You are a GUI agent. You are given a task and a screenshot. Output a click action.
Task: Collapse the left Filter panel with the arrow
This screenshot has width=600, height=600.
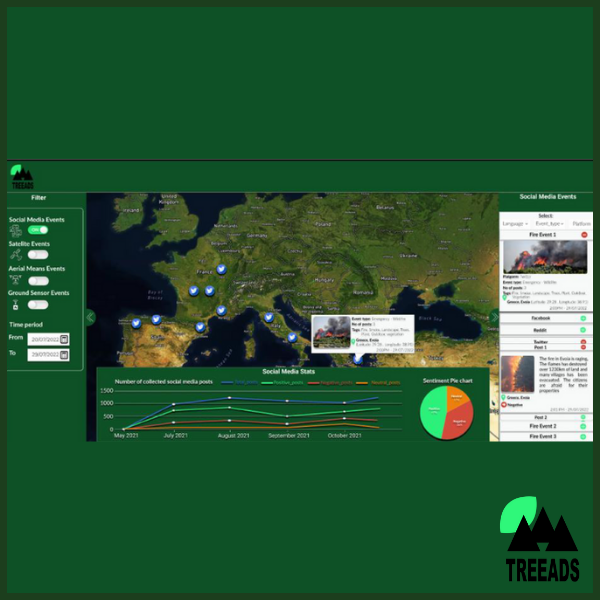pyautogui.click(x=90, y=317)
